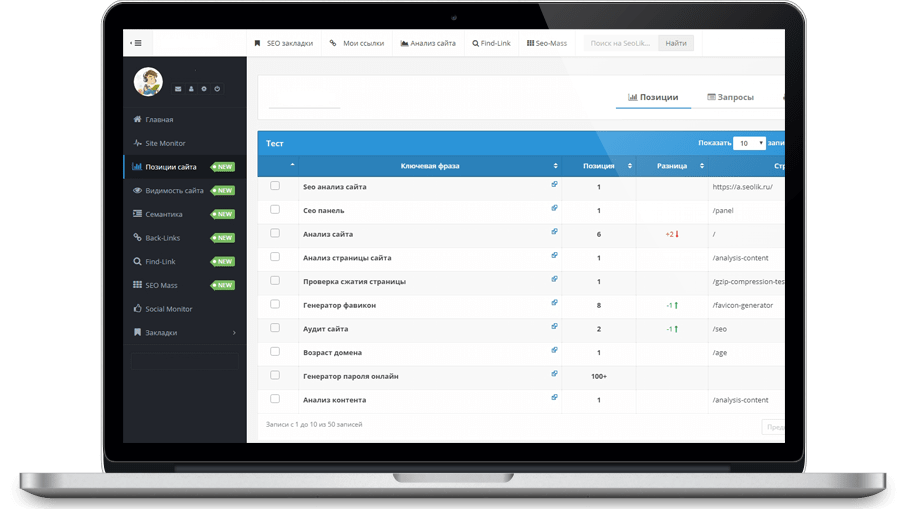The height and width of the screenshot is (509, 903).
Task: Expand the Закладки sidebar submenu arrow
Action: [x=234, y=333]
